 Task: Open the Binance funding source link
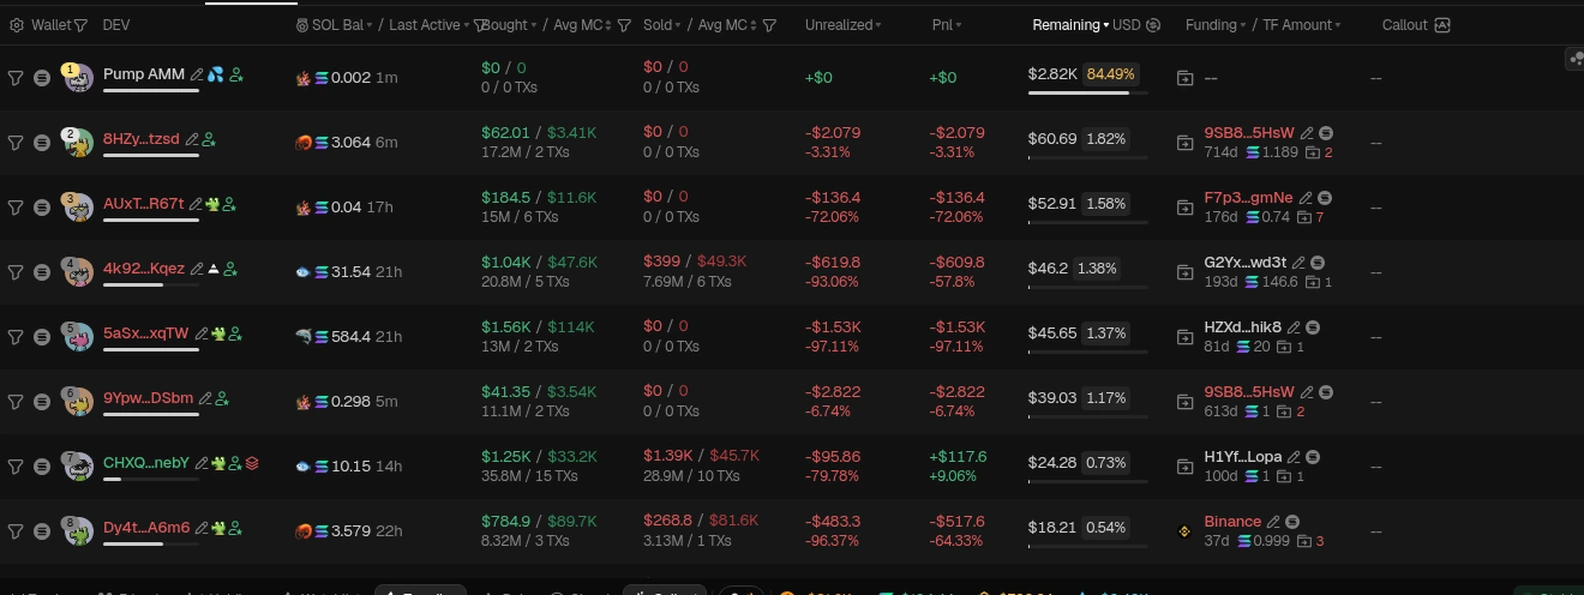point(1233,522)
